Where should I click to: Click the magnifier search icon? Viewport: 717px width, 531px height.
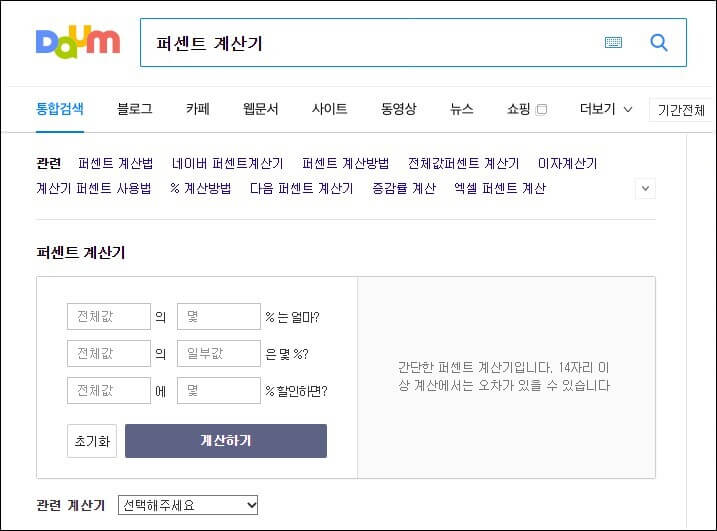coord(659,43)
